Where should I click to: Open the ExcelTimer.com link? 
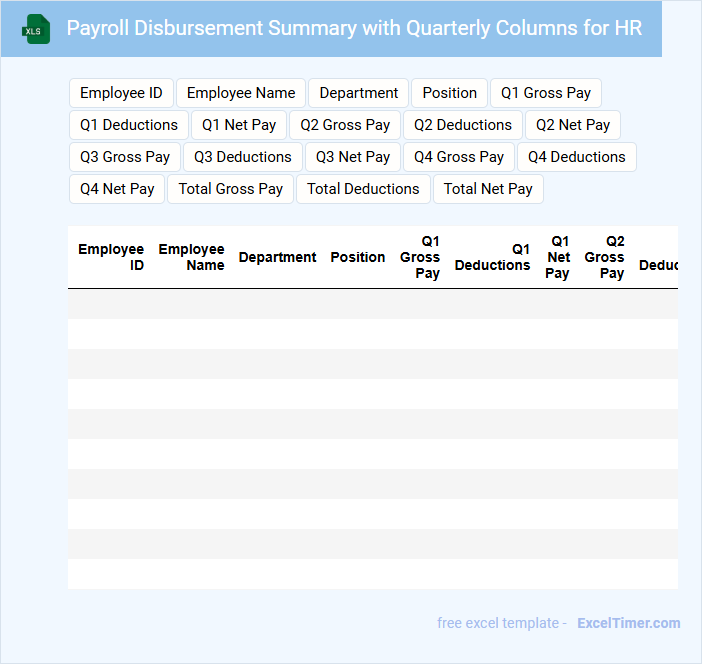click(628, 623)
